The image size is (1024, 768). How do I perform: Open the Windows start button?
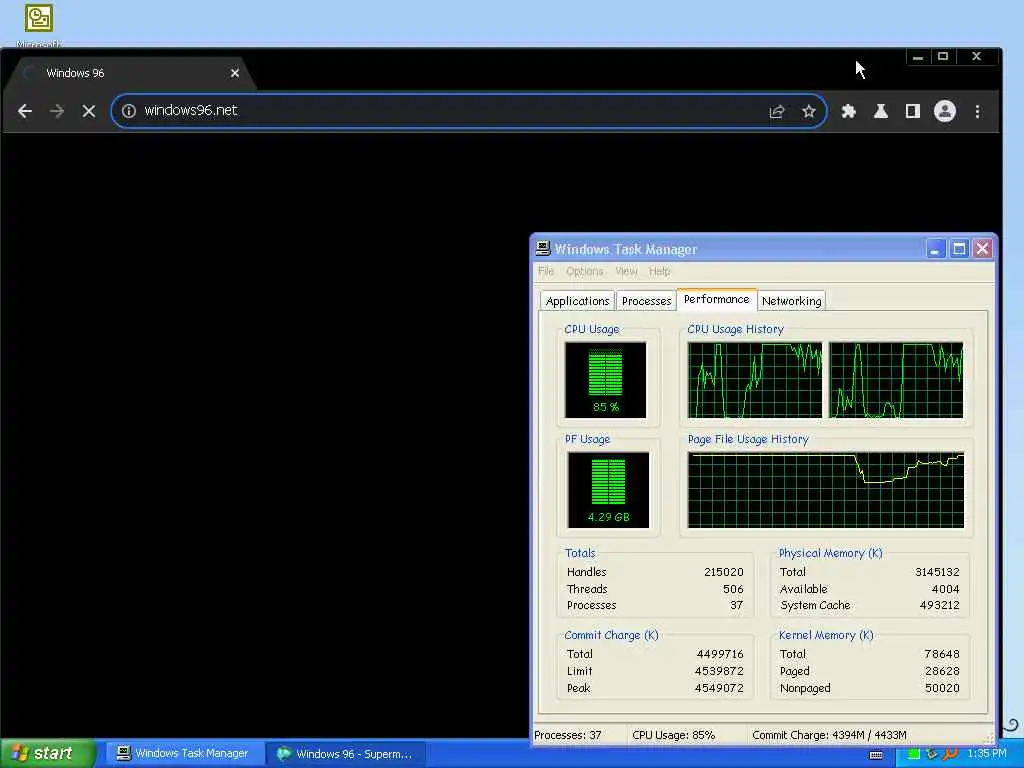click(47, 754)
